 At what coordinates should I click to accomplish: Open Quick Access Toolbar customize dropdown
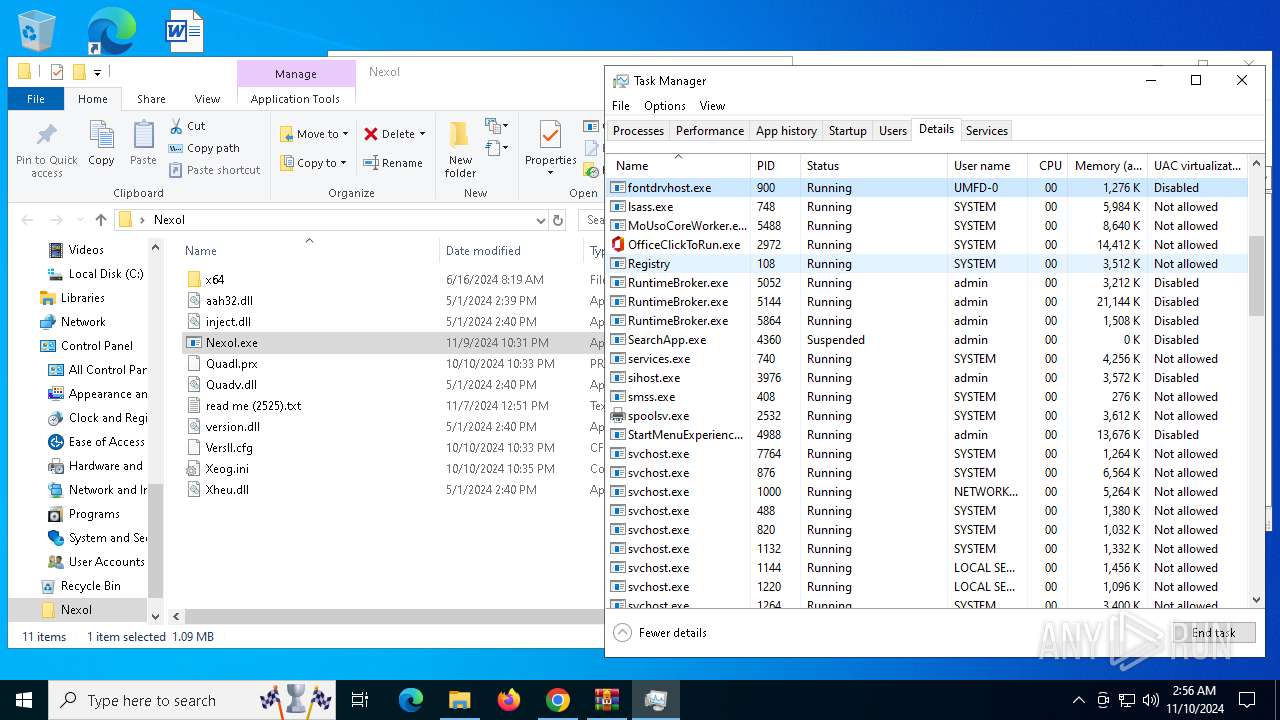pyautogui.click(x=97, y=72)
